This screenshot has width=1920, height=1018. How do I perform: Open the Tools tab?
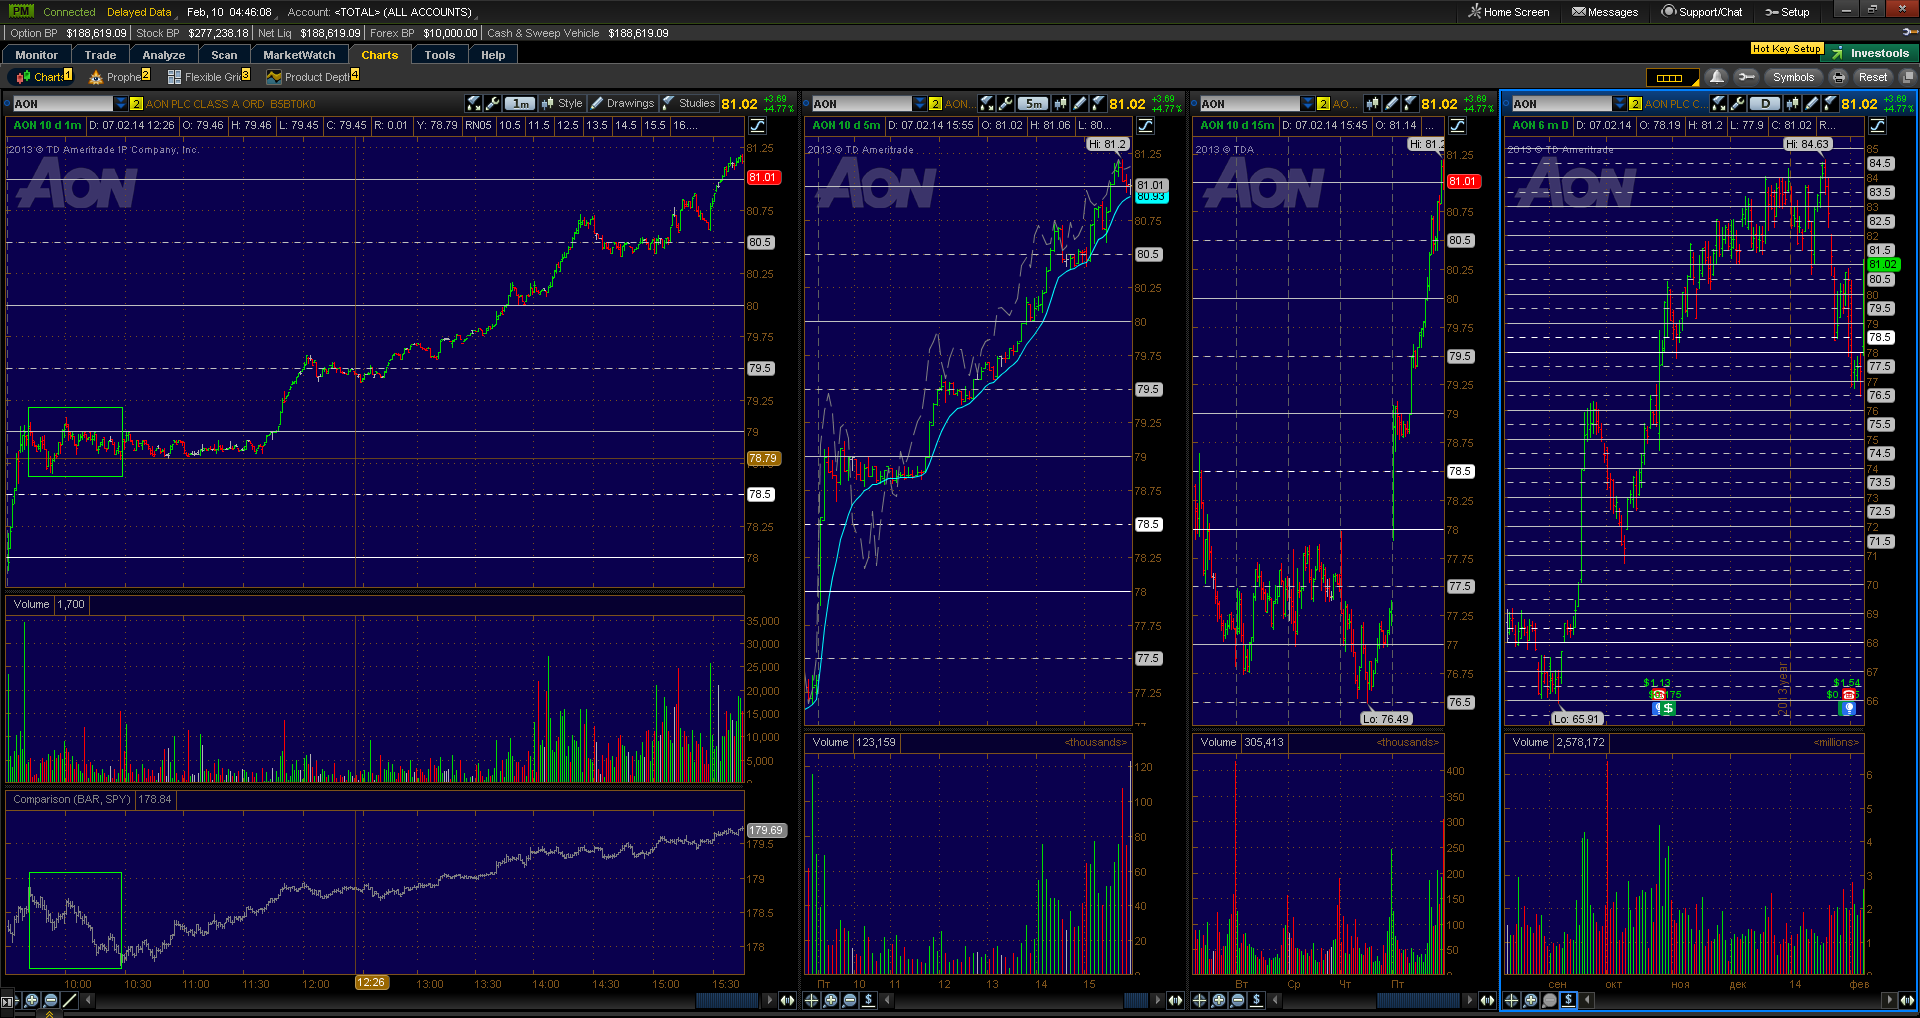point(439,55)
